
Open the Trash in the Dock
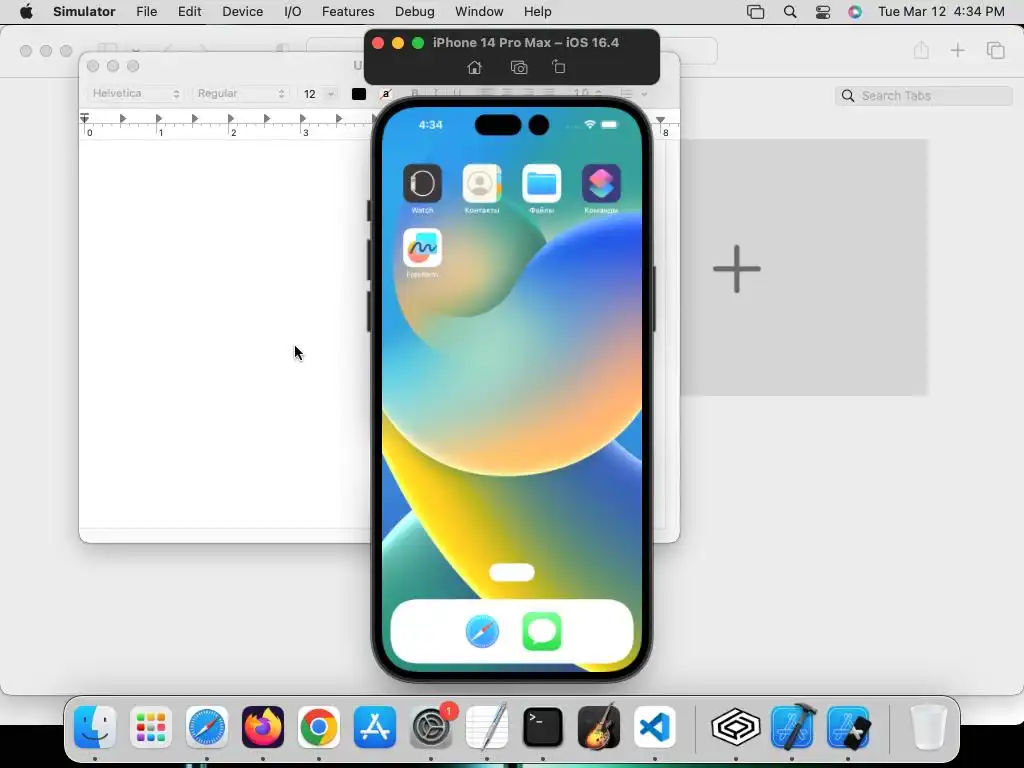pos(928,727)
